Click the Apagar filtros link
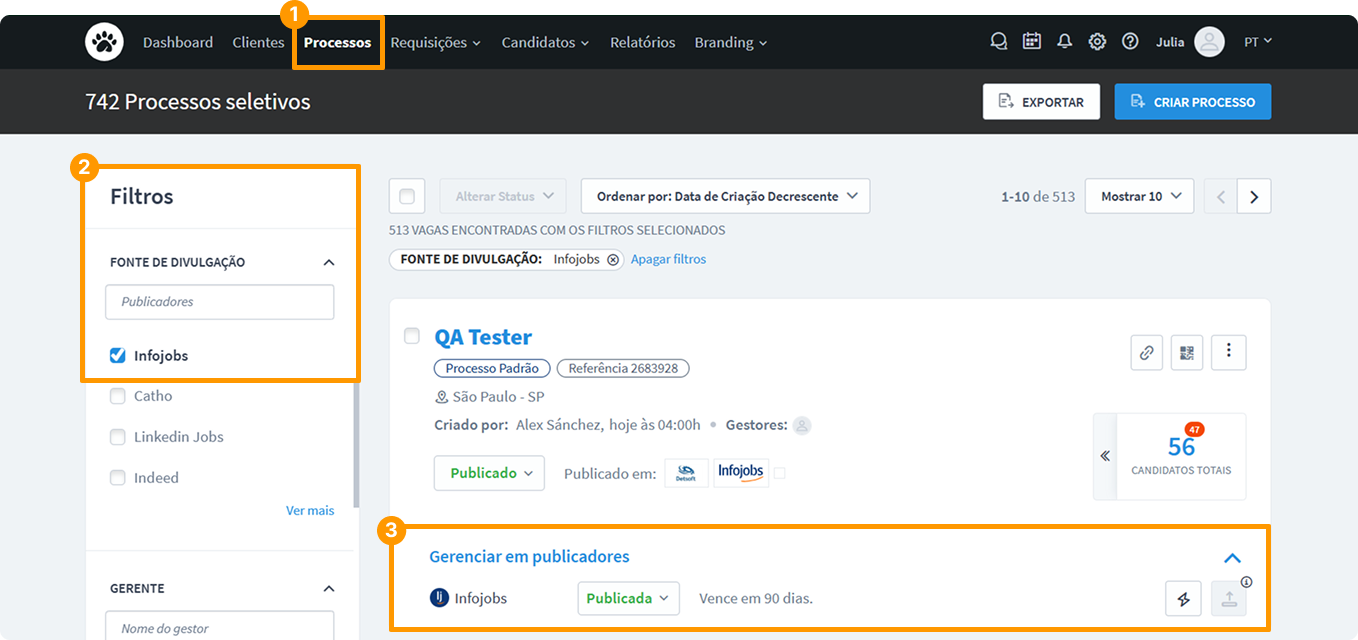The image size is (1358, 640). click(668, 259)
